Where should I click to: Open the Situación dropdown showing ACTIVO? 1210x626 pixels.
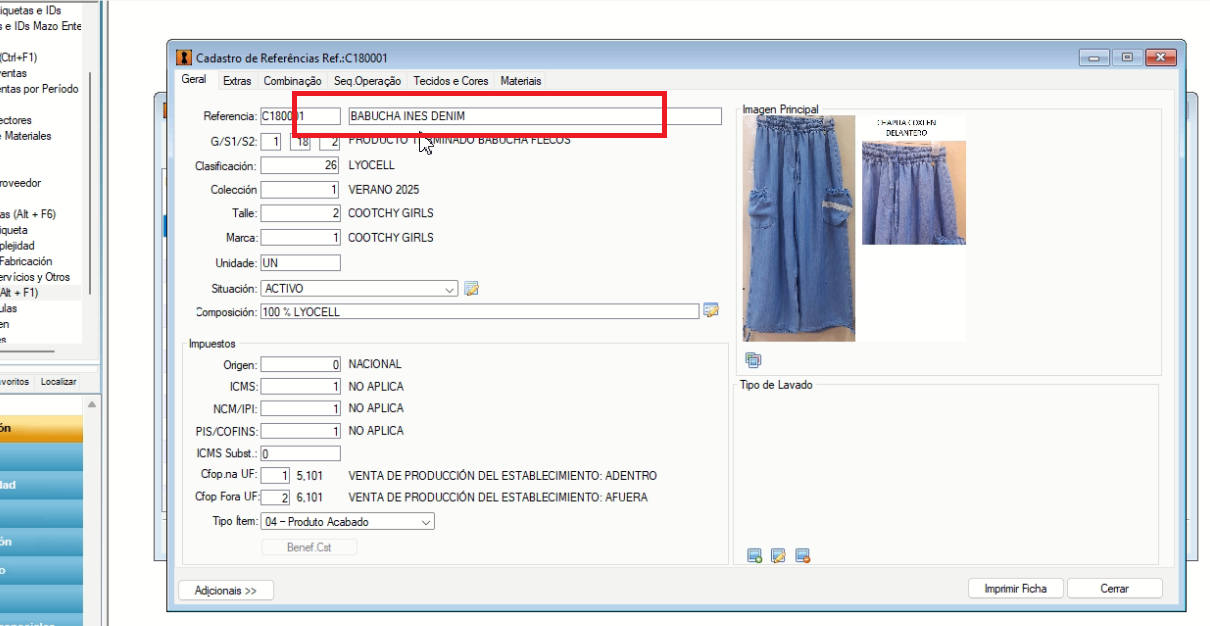pos(359,288)
